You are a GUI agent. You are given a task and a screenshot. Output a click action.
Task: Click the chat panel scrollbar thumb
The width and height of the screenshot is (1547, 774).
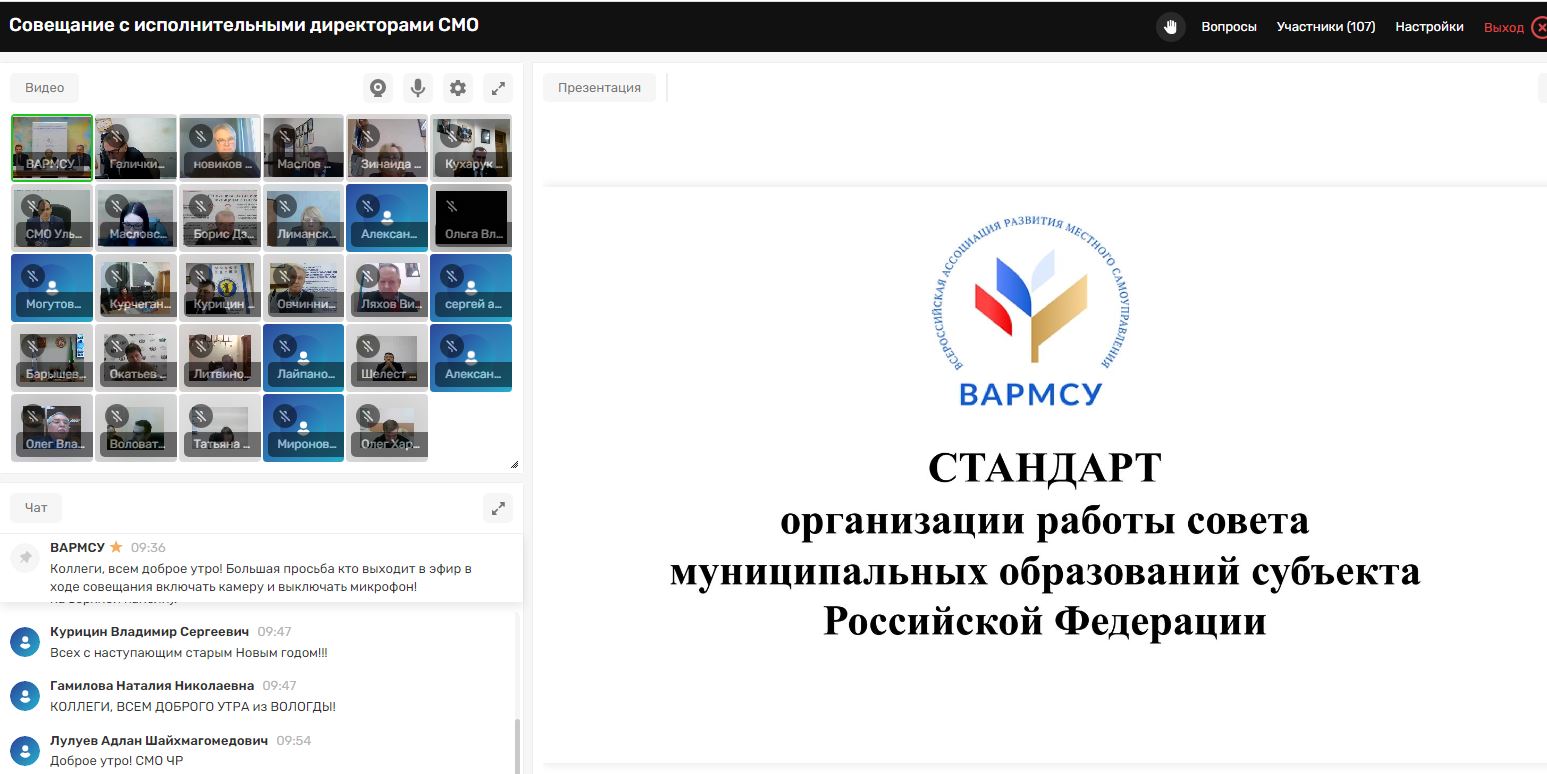click(517, 745)
